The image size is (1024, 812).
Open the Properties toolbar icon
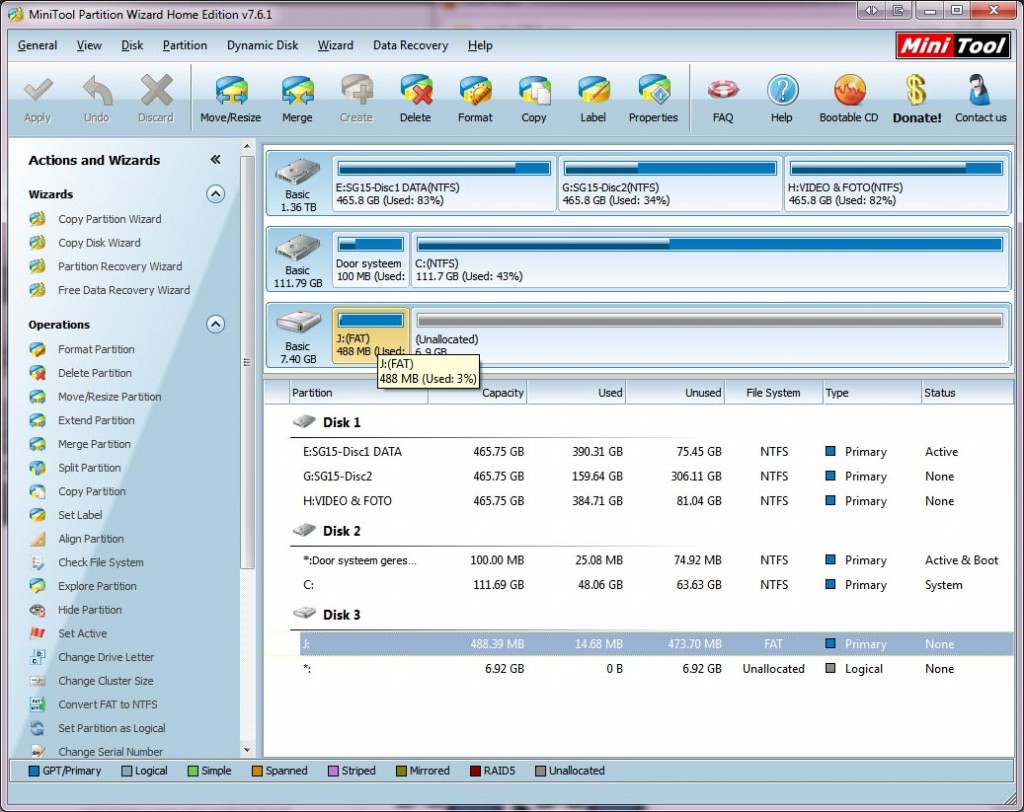point(653,90)
